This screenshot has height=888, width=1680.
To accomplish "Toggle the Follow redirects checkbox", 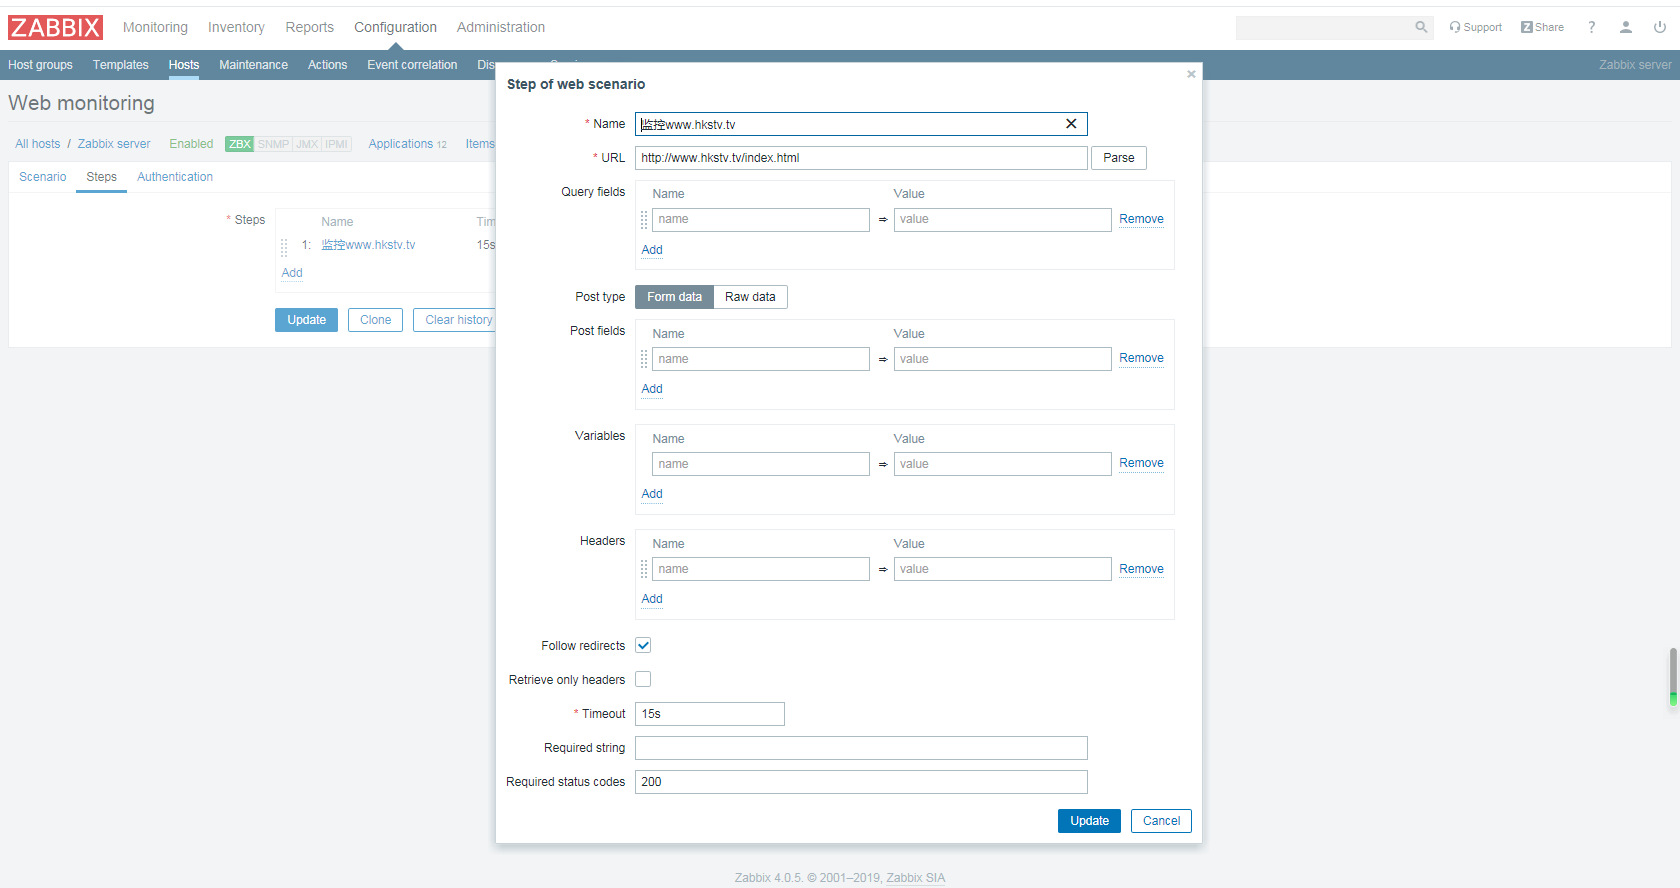I will 643,645.
